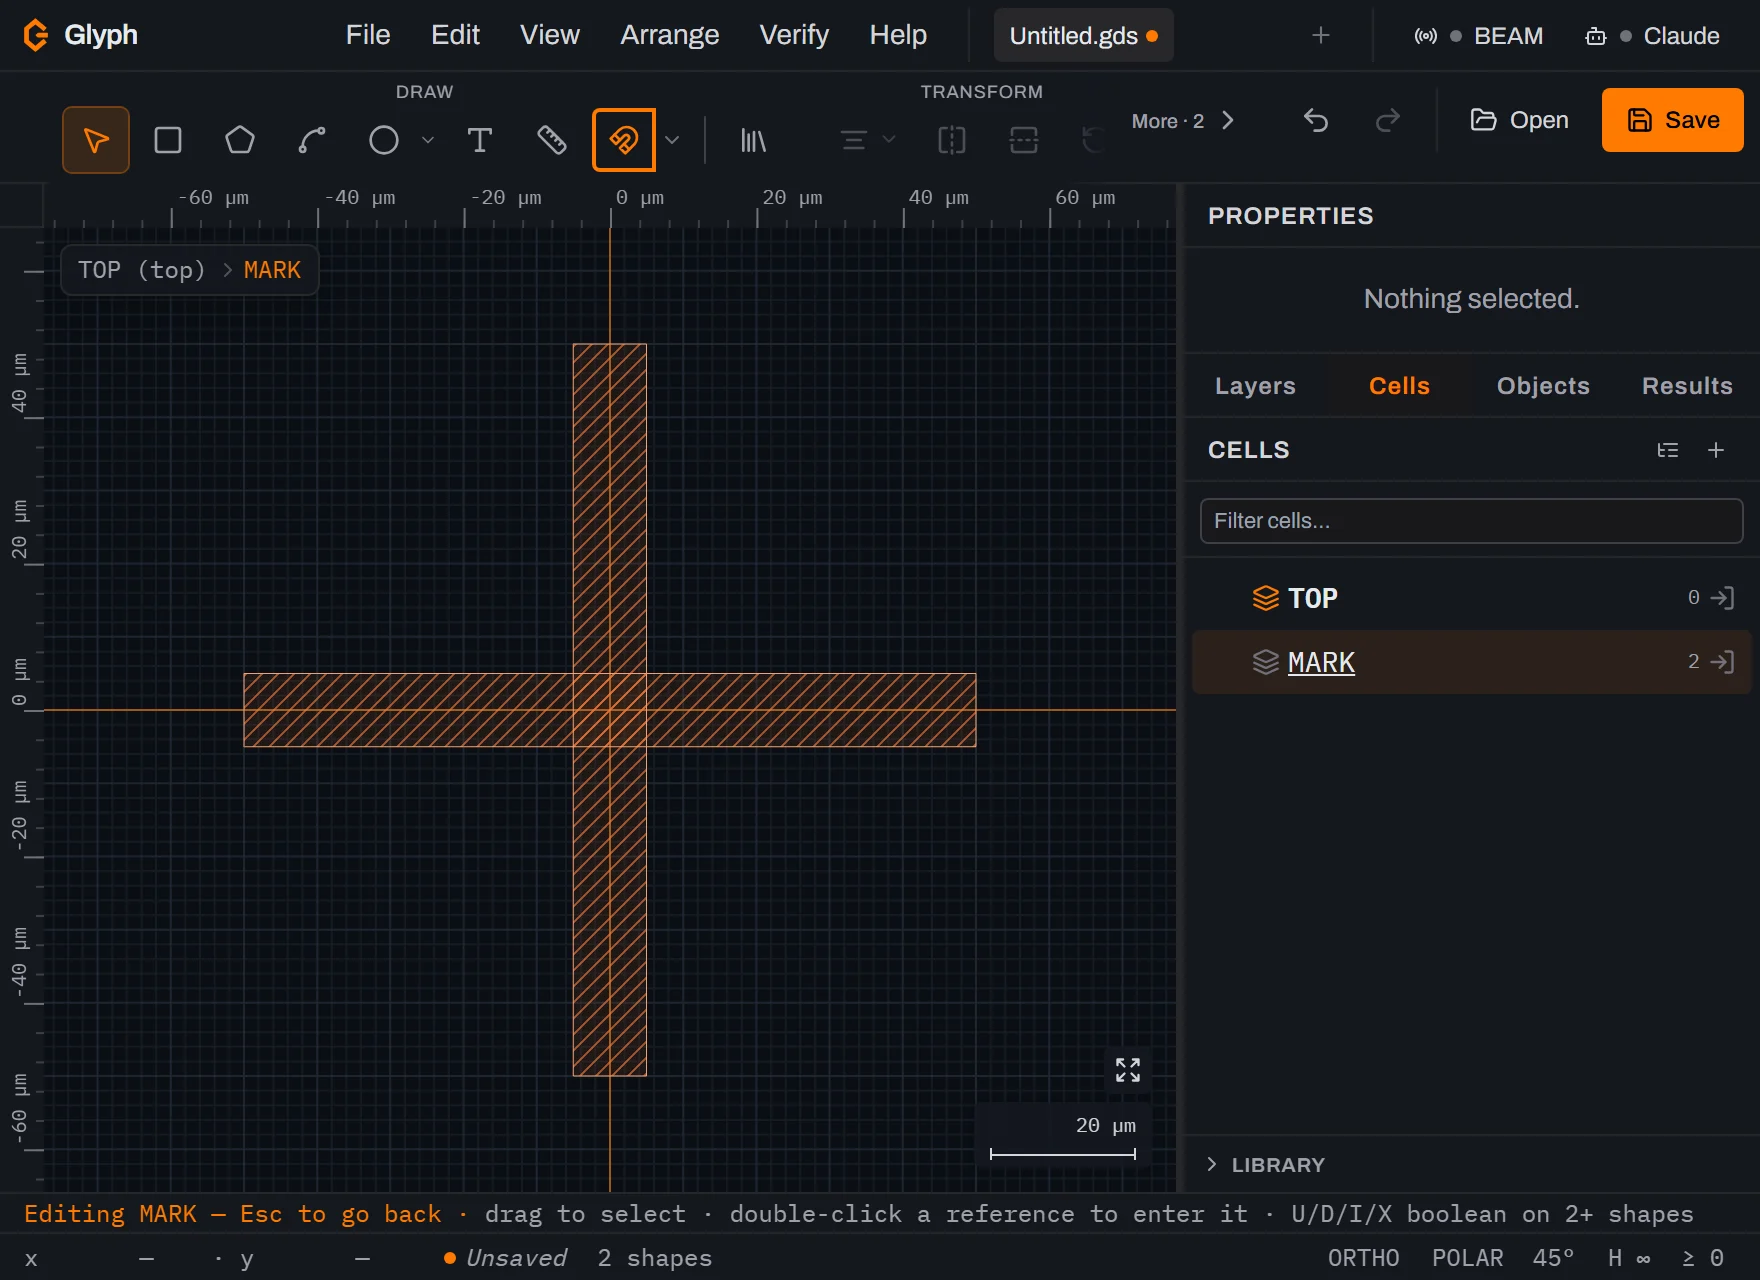
Task: Open the Align options dropdown chevron
Action: click(x=889, y=140)
